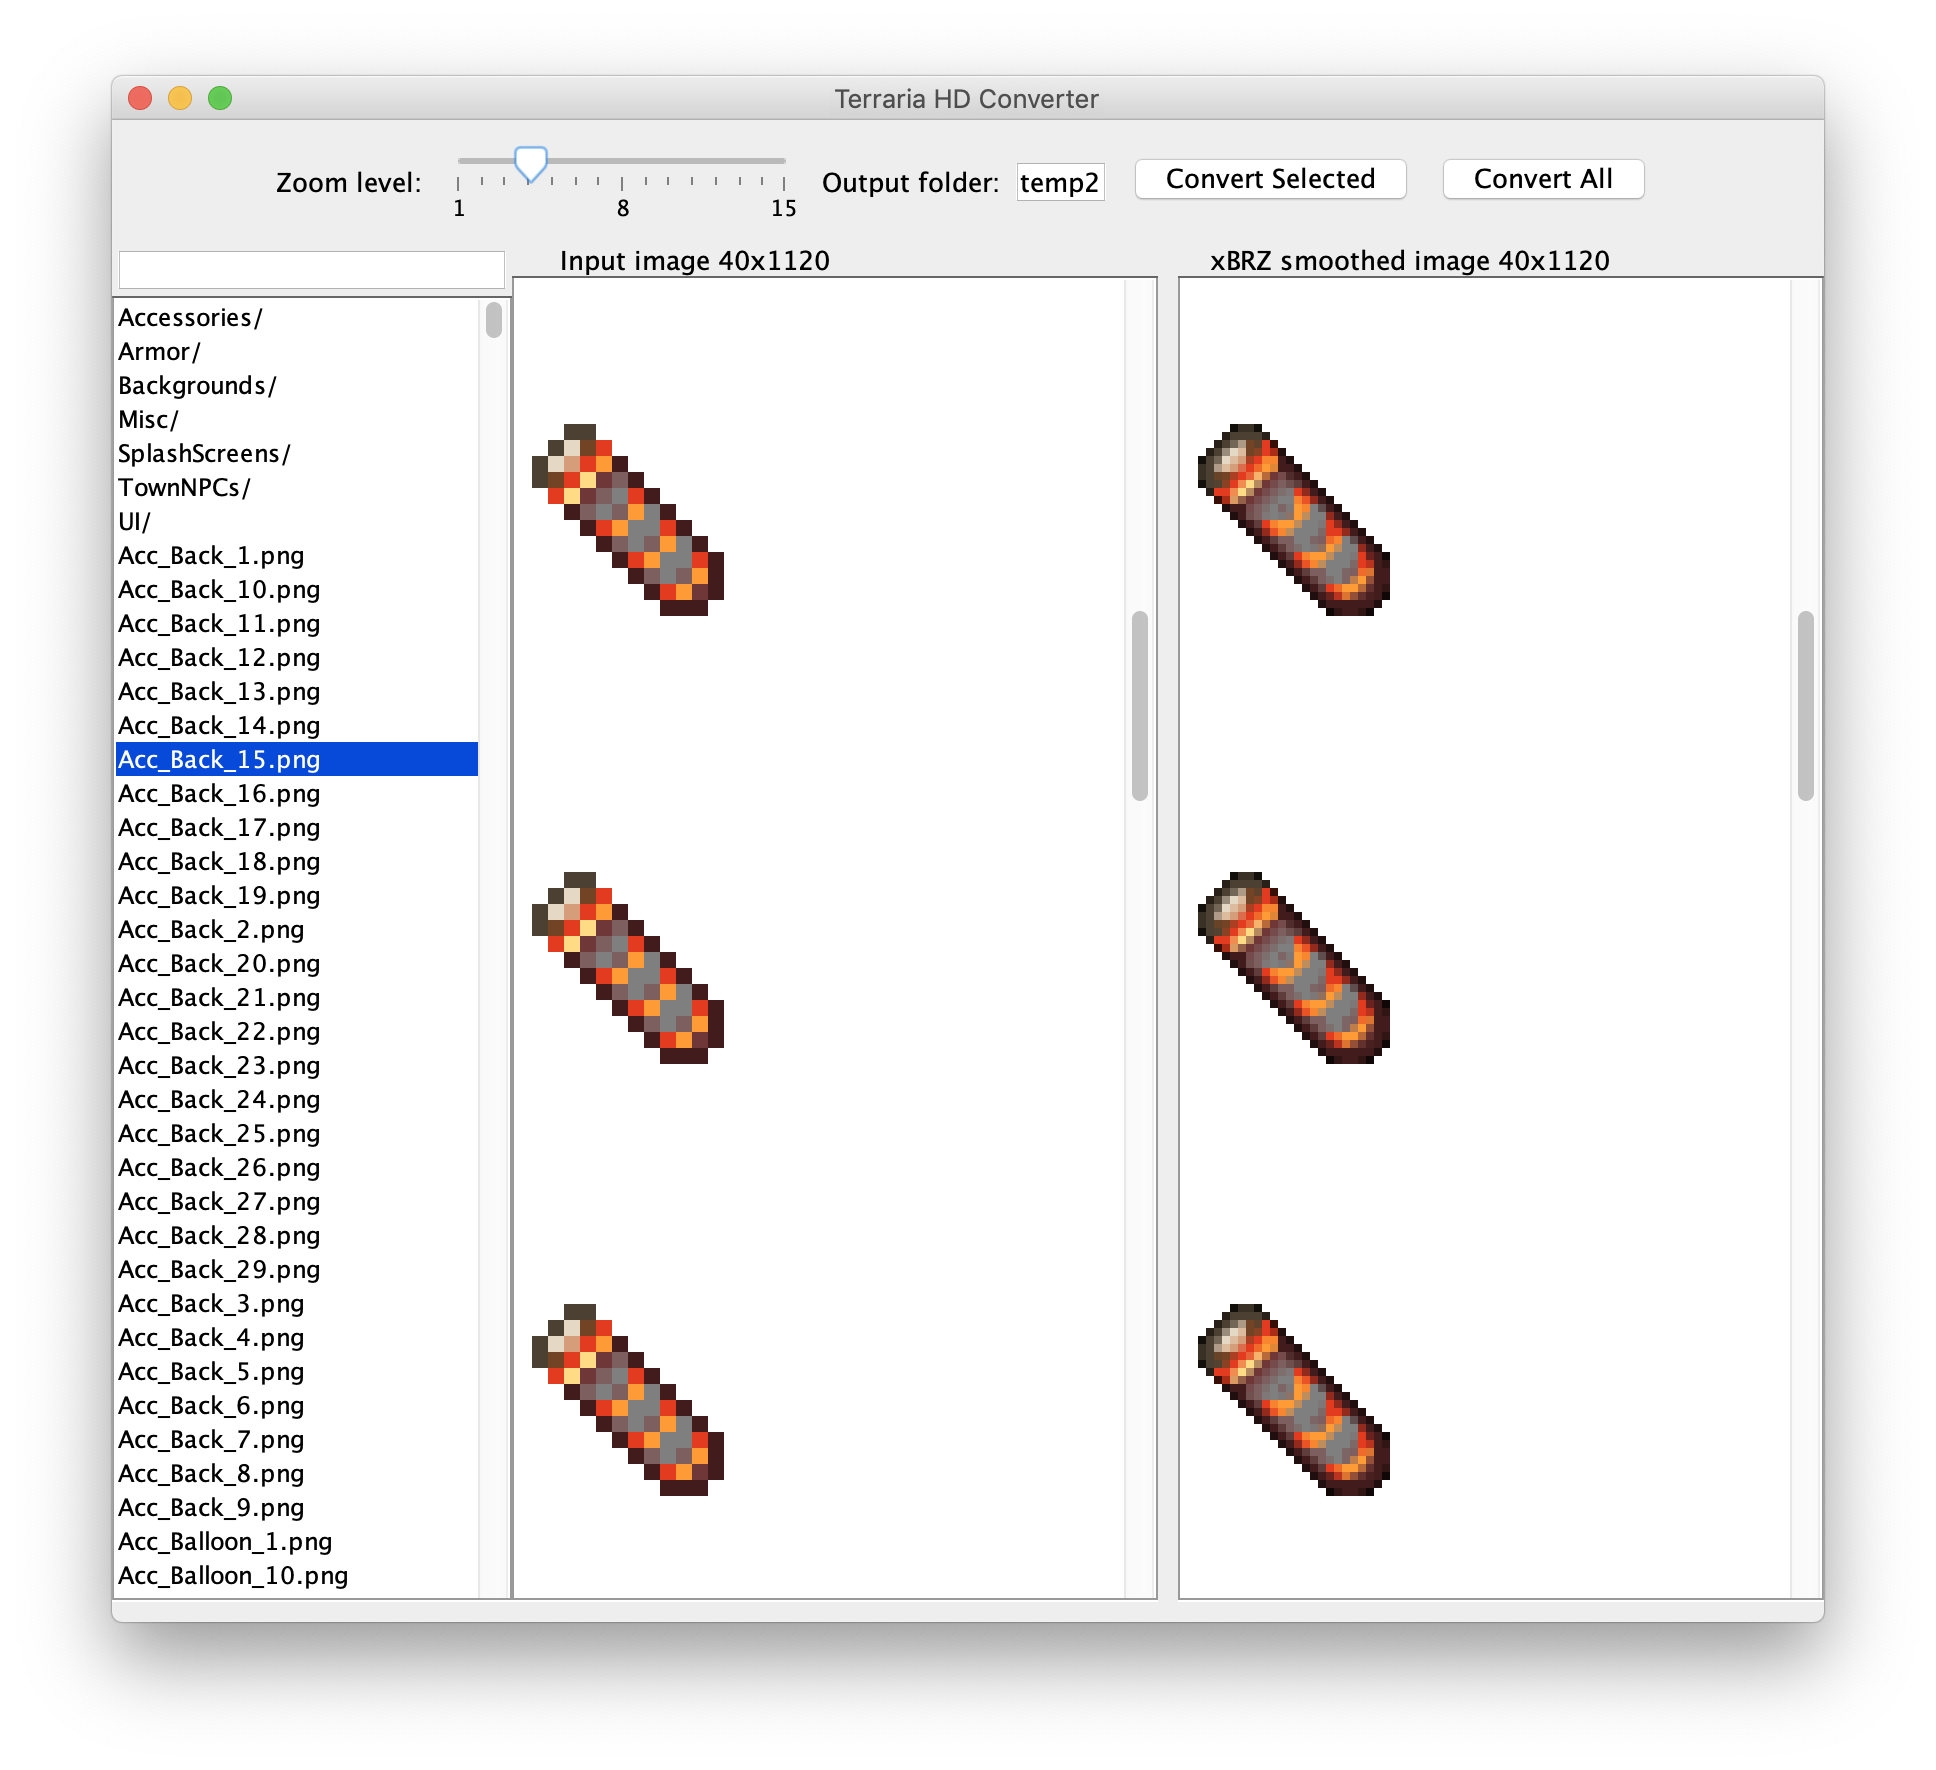Select Acc_Back_18.png in file list
The height and width of the screenshot is (1770, 1936).
(297, 861)
